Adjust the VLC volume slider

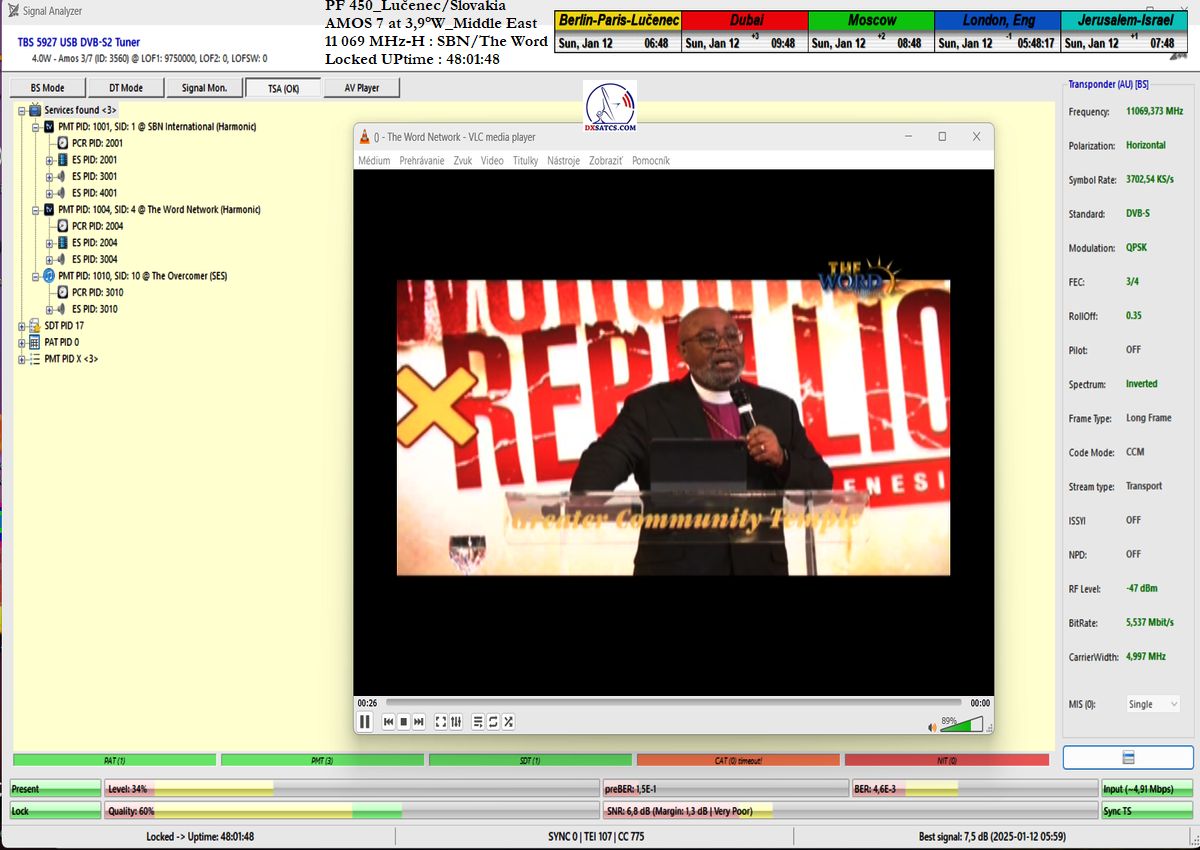tap(962, 724)
